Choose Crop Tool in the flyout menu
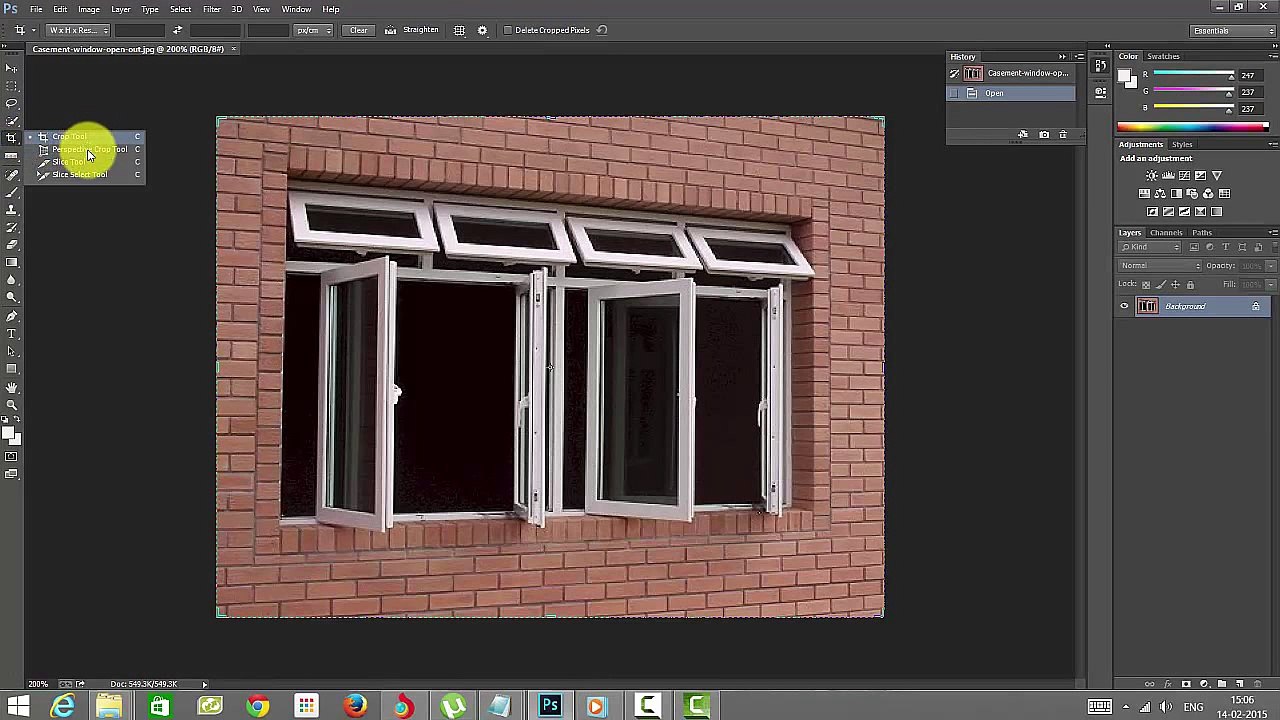Screen dimensions: 1280x720 click(x=85, y=136)
